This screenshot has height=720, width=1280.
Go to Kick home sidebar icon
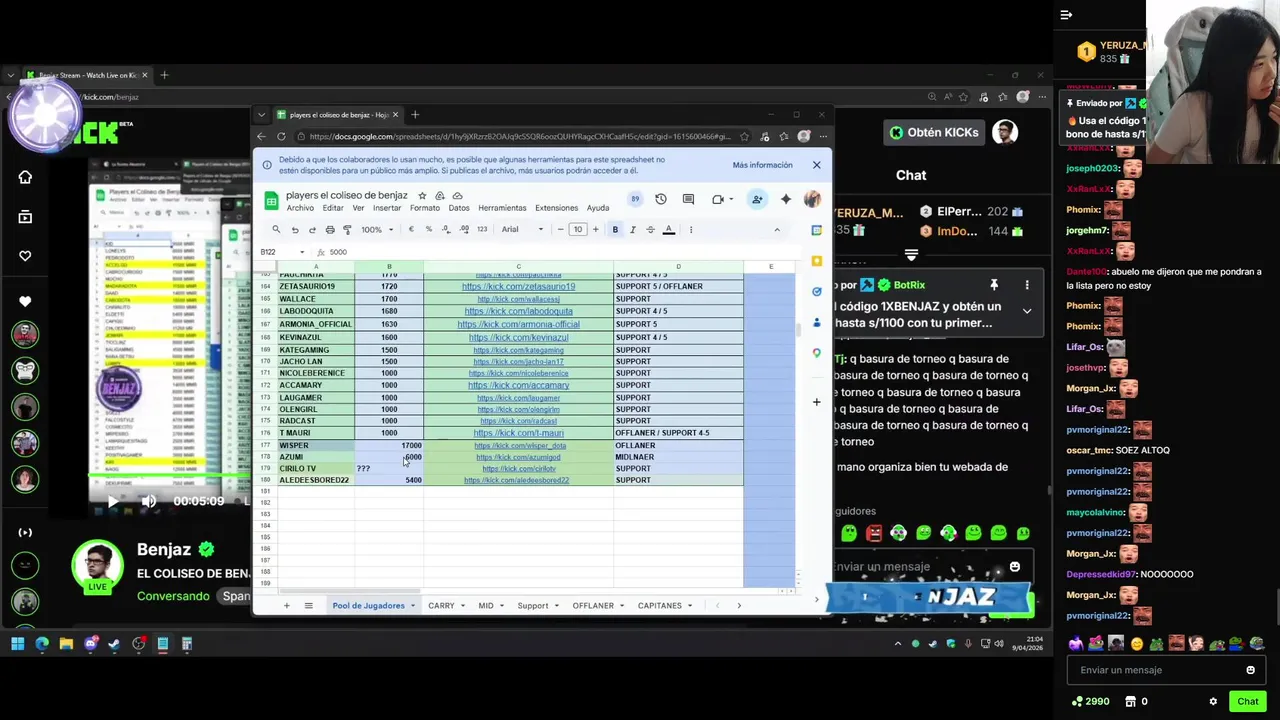(x=25, y=177)
